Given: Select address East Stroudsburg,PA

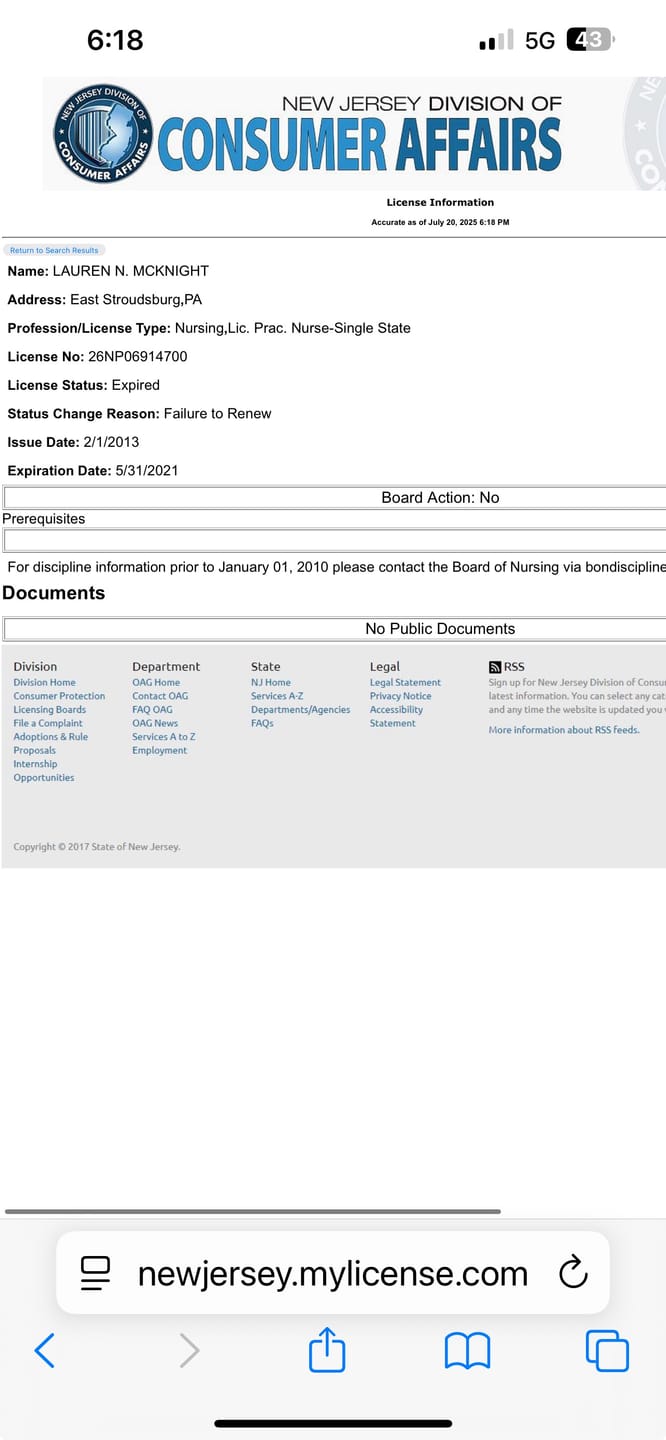Looking at the screenshot, I should [136, 299].
